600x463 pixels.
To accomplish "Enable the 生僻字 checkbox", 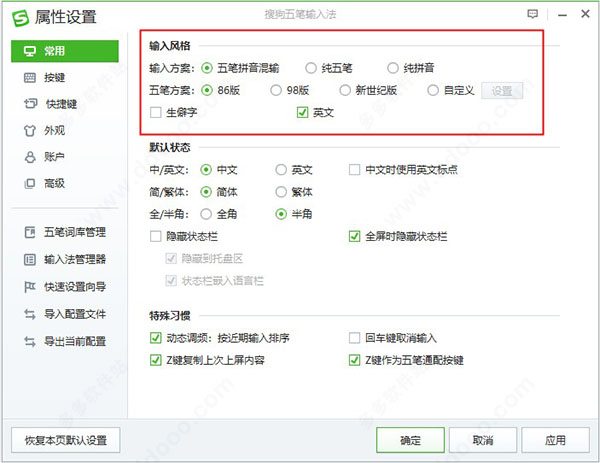I will (156, 113).
